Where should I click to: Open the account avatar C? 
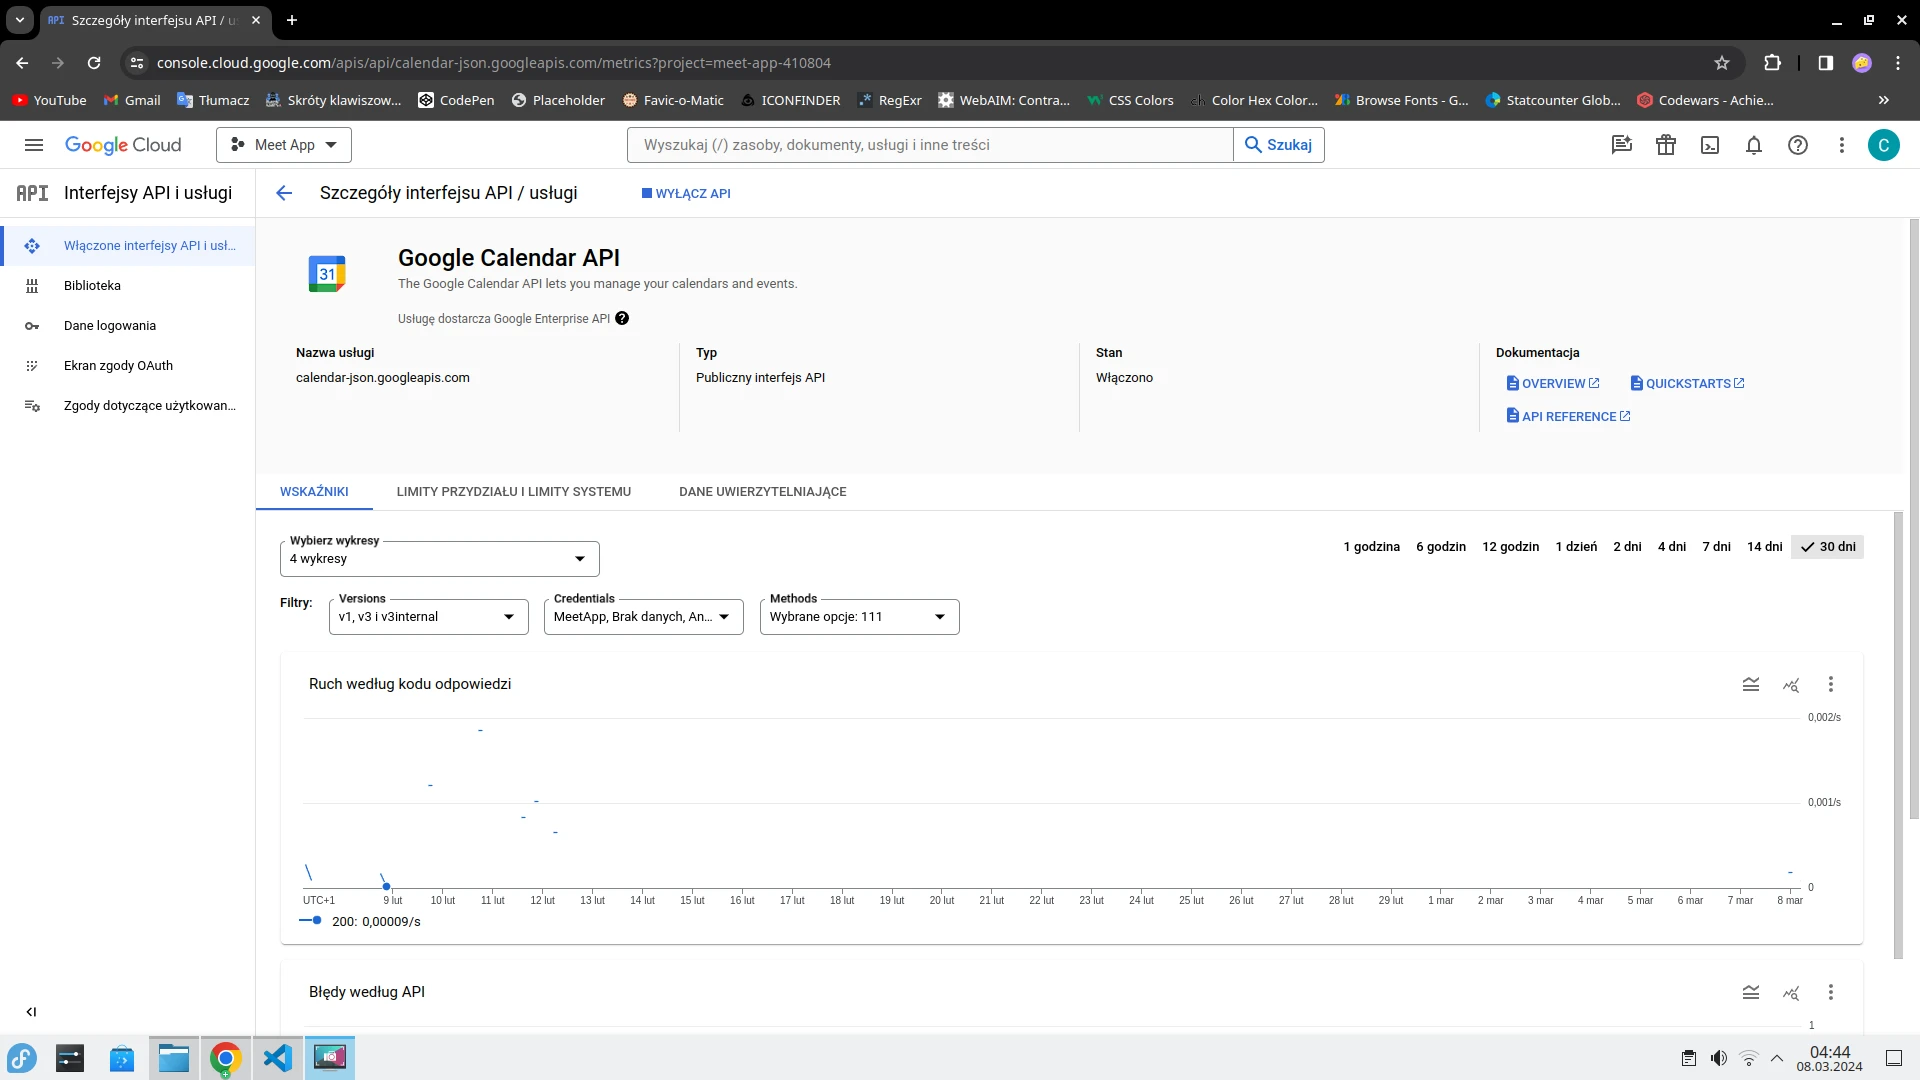(x=1884, y=145)
